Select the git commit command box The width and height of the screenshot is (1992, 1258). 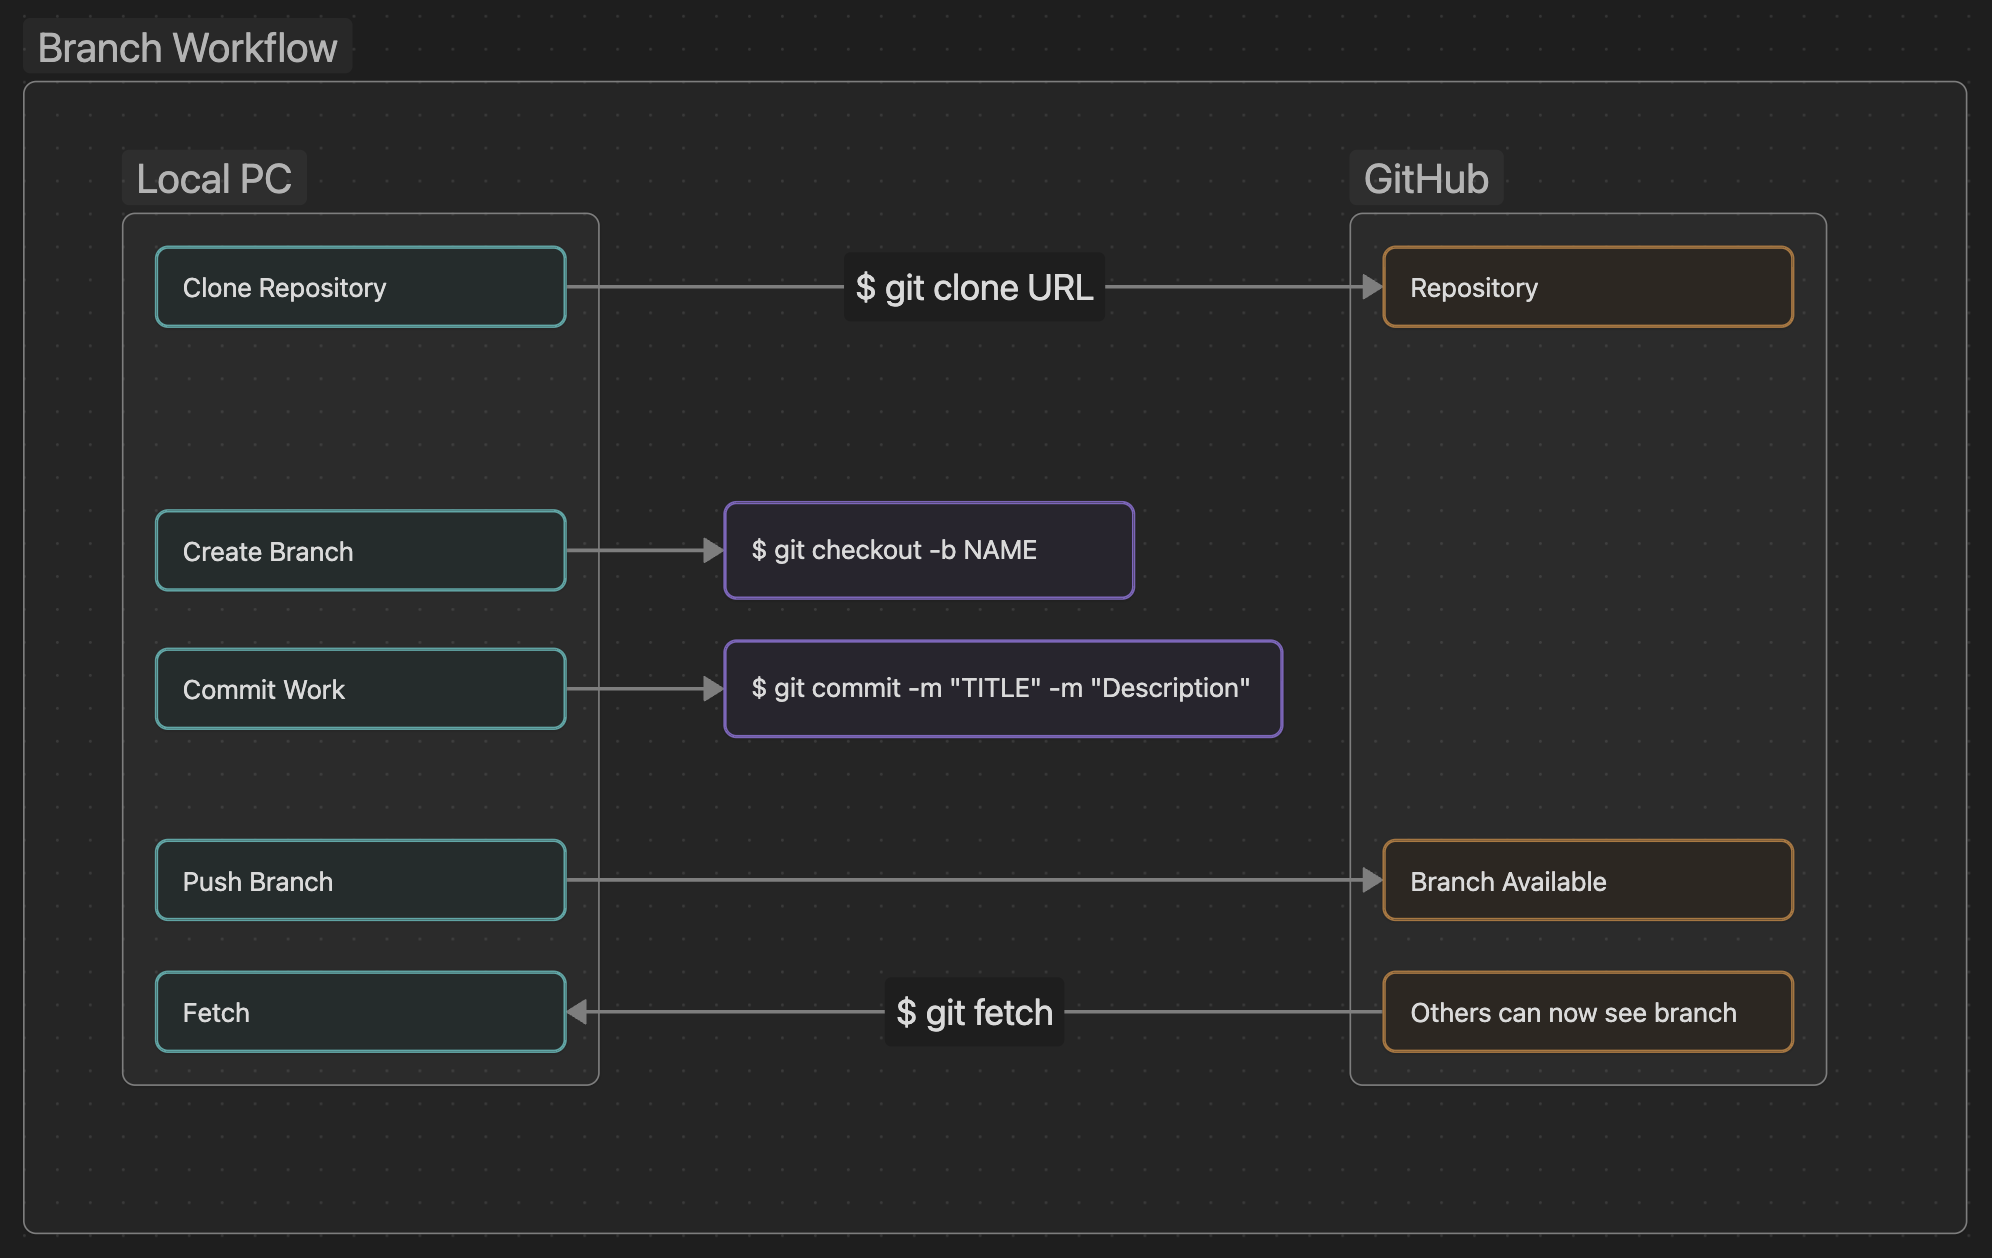click(1001, 688)
